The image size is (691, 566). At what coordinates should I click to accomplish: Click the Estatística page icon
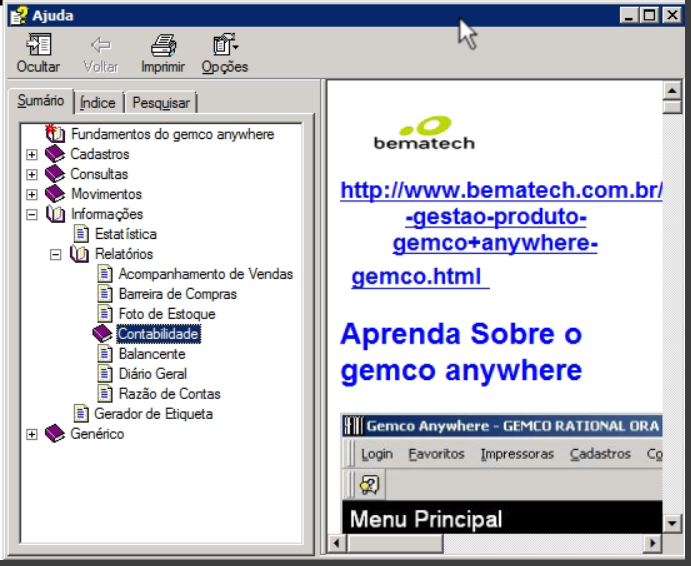pyautogui.click(x=81, y=234)
